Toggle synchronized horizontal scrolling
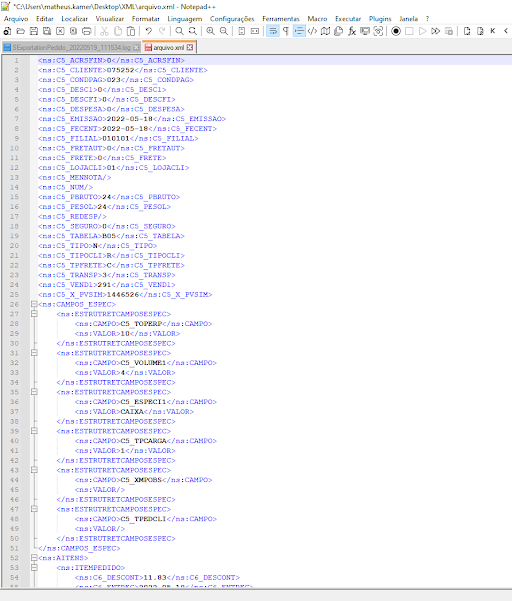 254,31
